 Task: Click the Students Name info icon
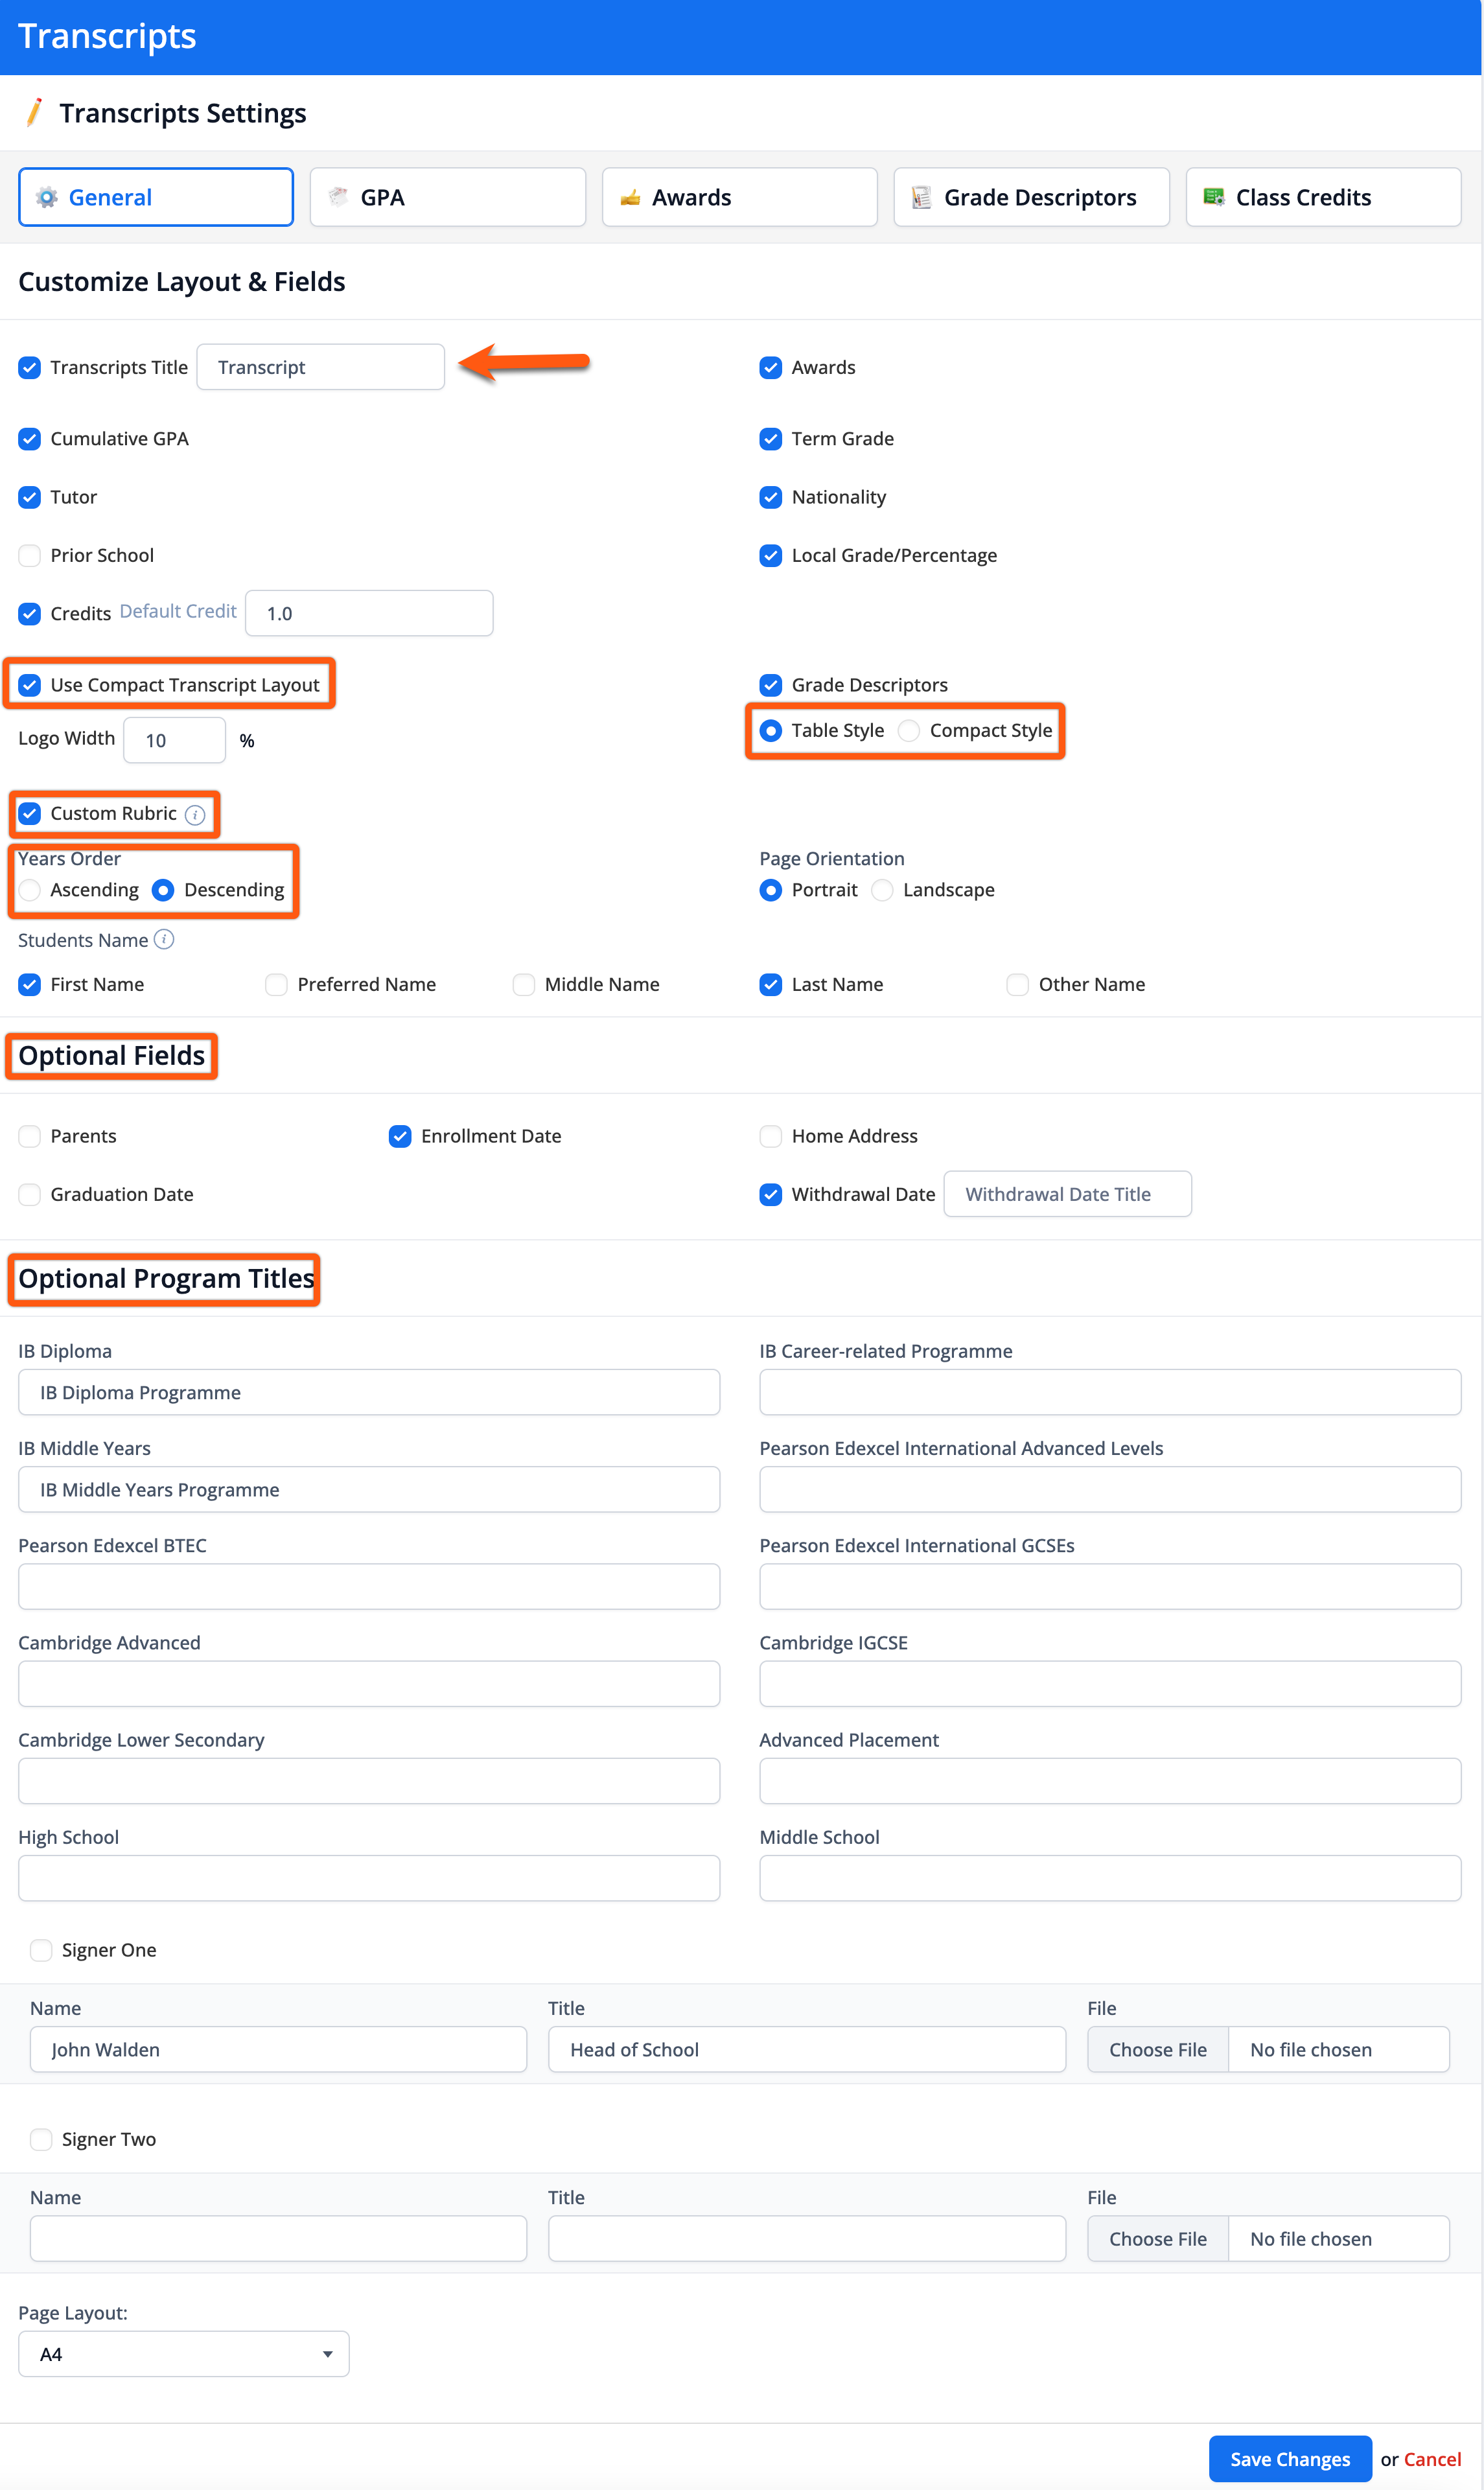(164, 939)
